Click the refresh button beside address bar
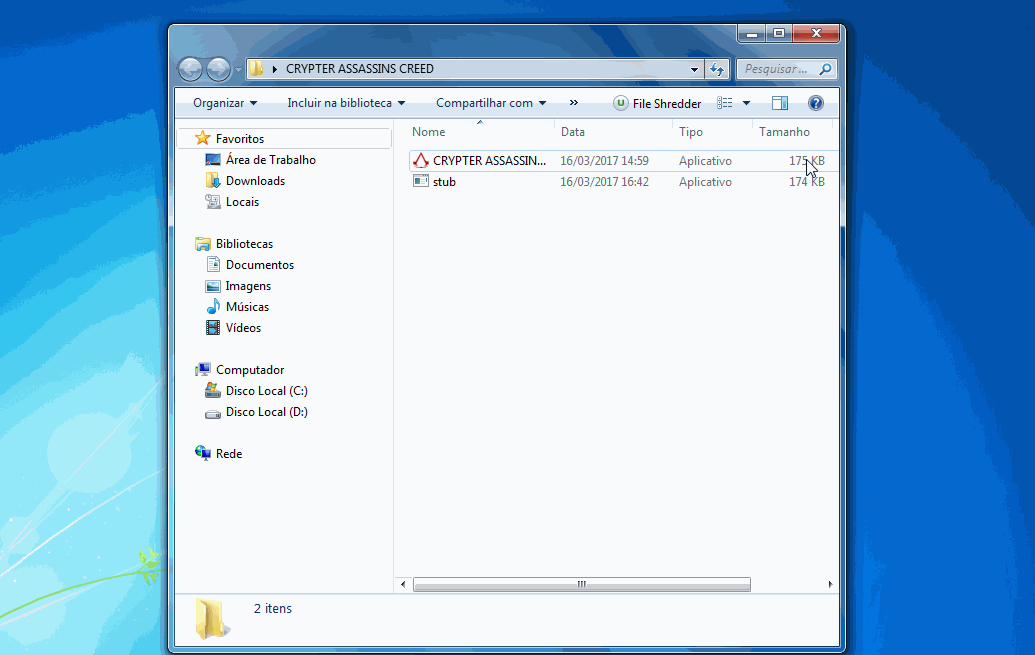 716,69
